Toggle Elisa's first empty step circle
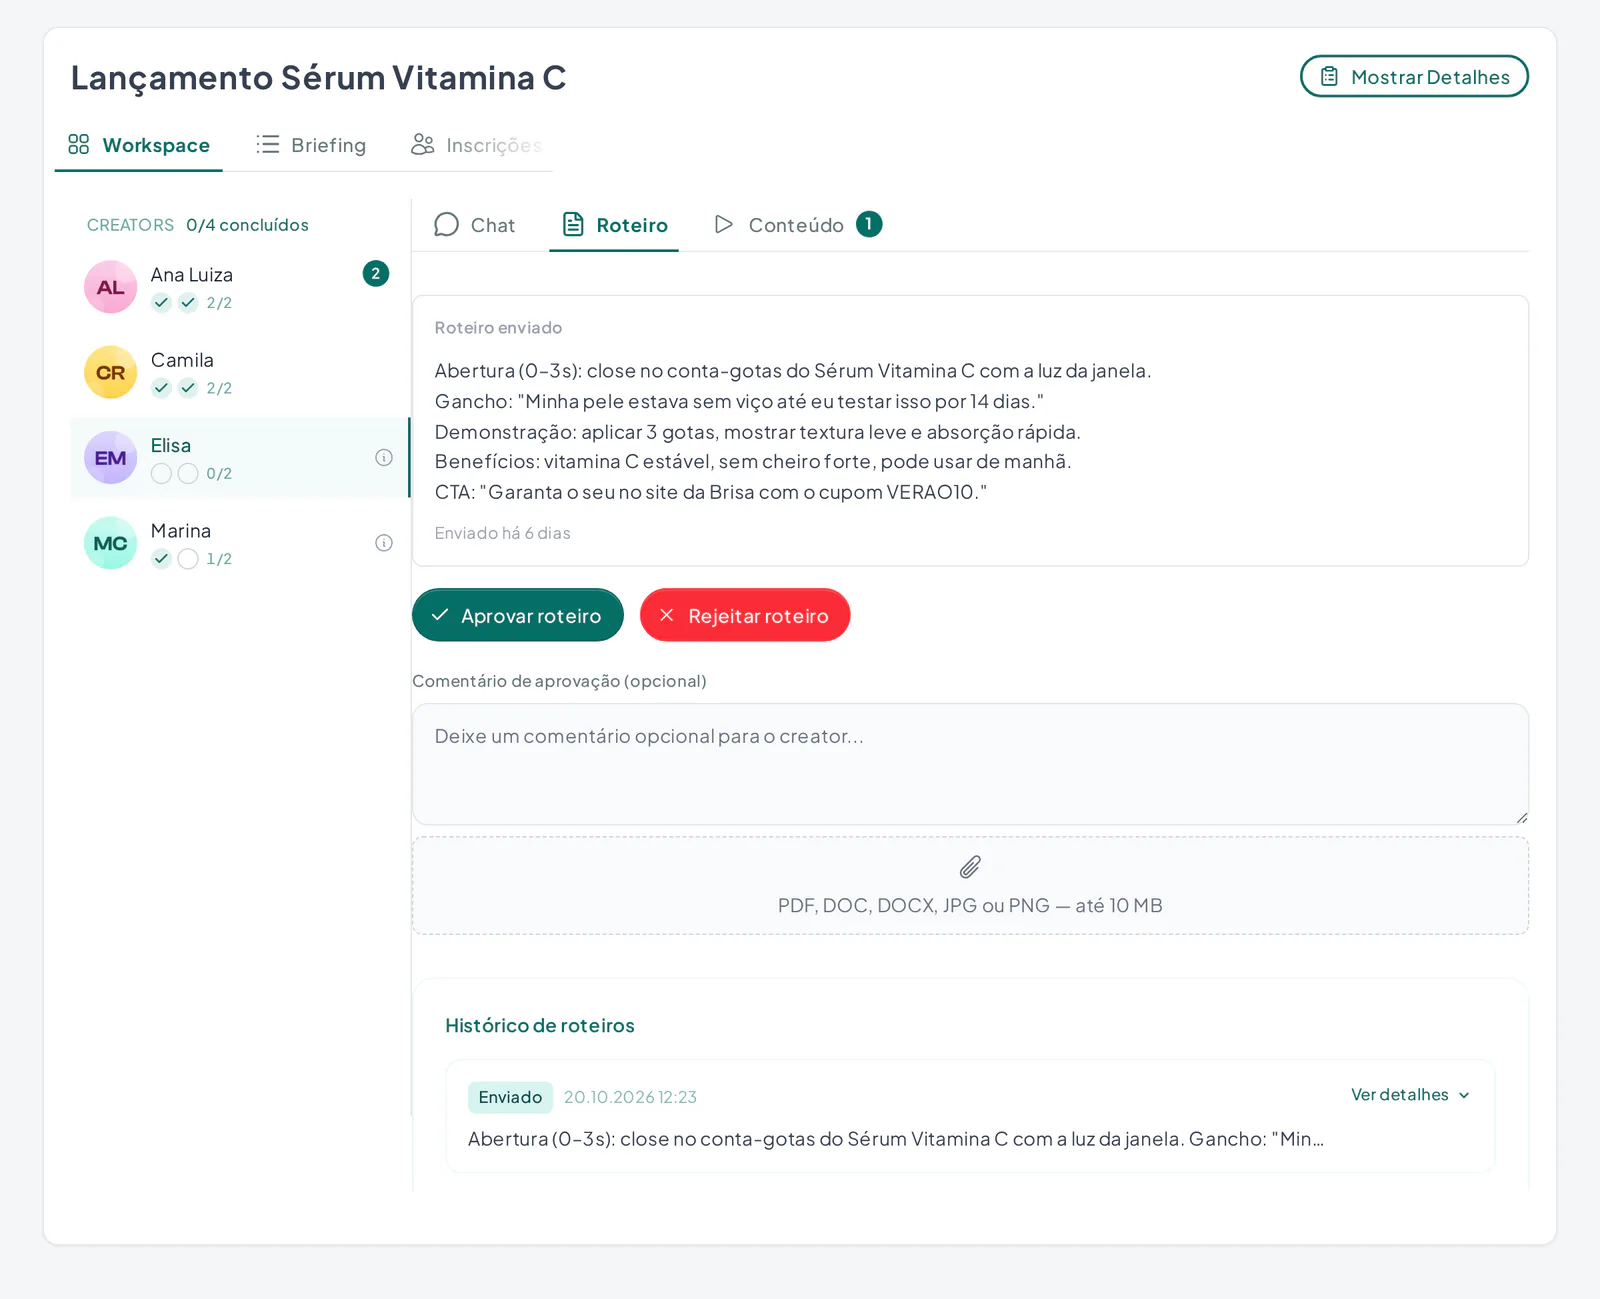1600x1299 pixels. pos(161,474)
